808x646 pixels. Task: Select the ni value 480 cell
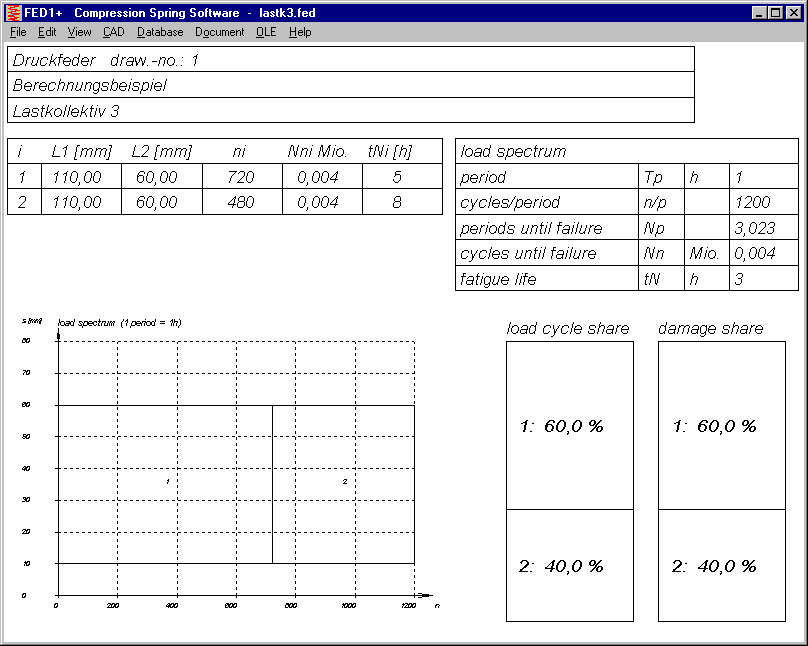point(241,202)
